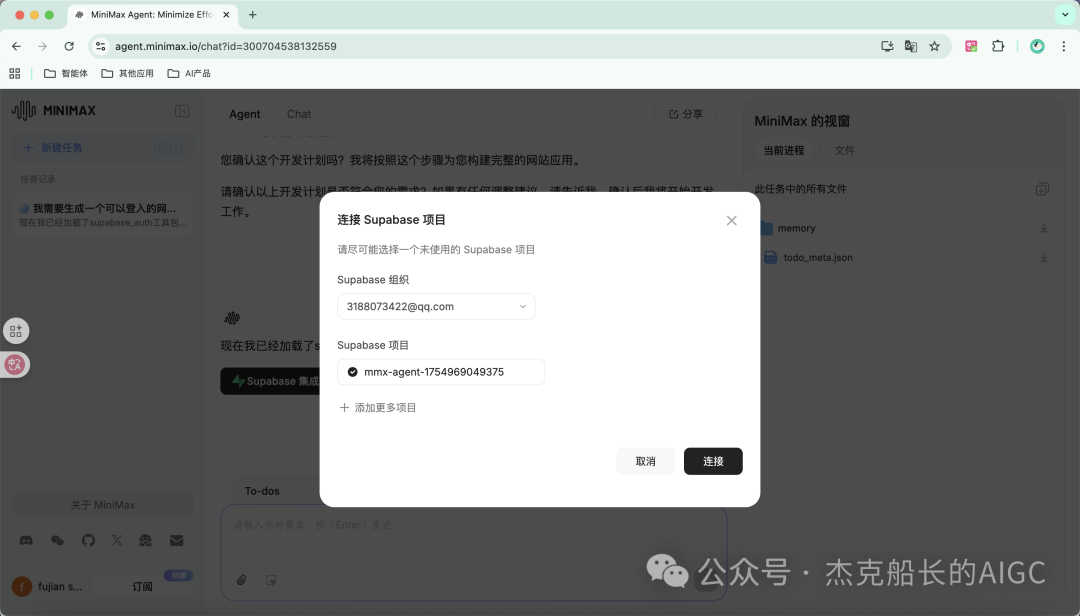Click the floating pink translate widget
1080x616 pixels.
point(15,365)
